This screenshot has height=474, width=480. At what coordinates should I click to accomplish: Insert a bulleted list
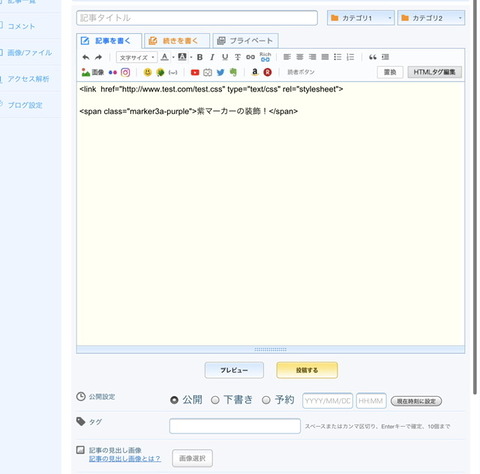point(338,57)
